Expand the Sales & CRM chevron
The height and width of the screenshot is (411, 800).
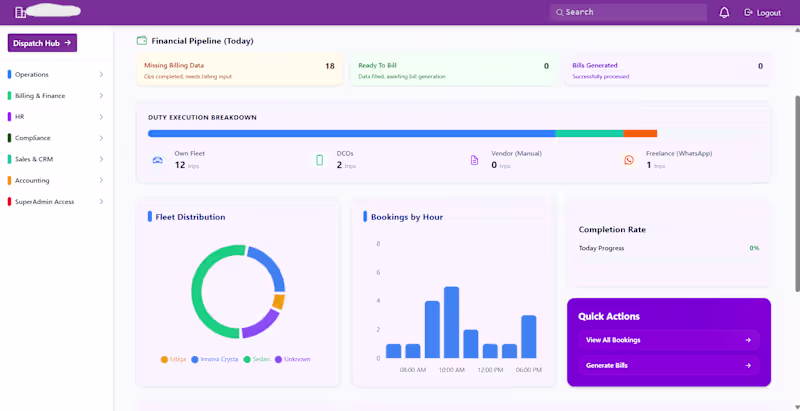tap(101, 159)
